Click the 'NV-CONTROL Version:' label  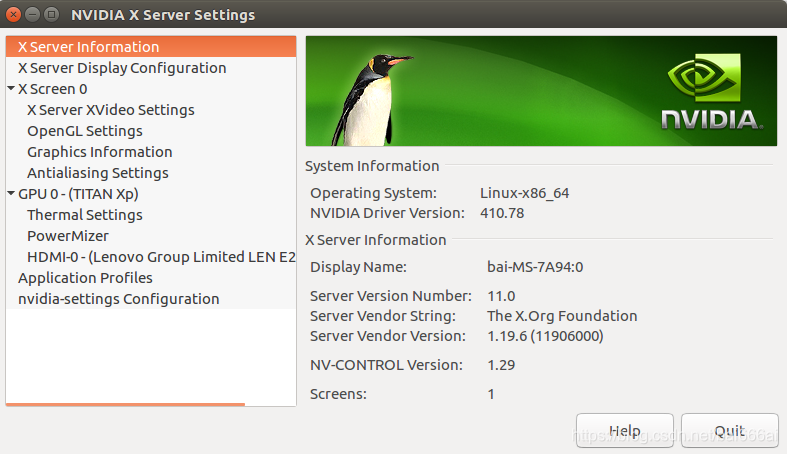tap(386, 365)
